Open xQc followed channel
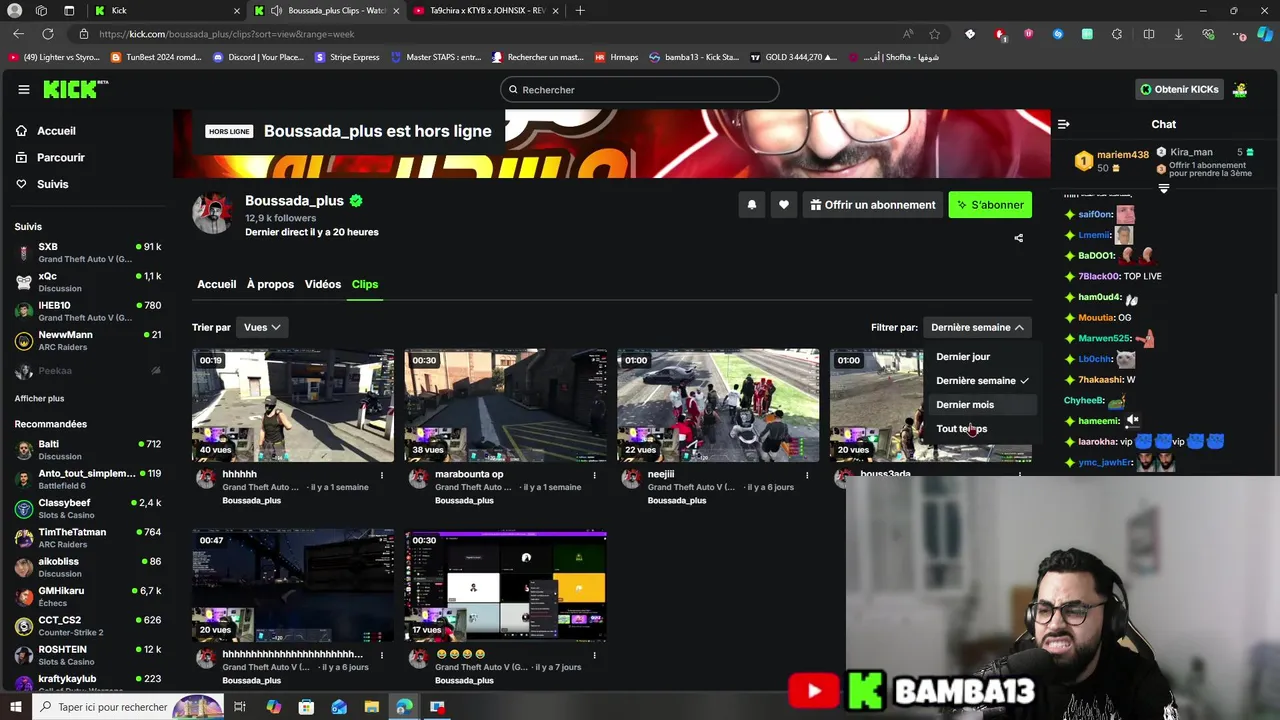The height and width of the screenshot is (720, 1280). 88,282
